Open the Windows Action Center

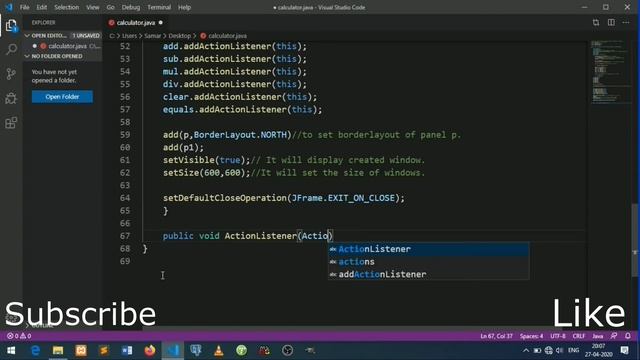(x=624, y=350)
